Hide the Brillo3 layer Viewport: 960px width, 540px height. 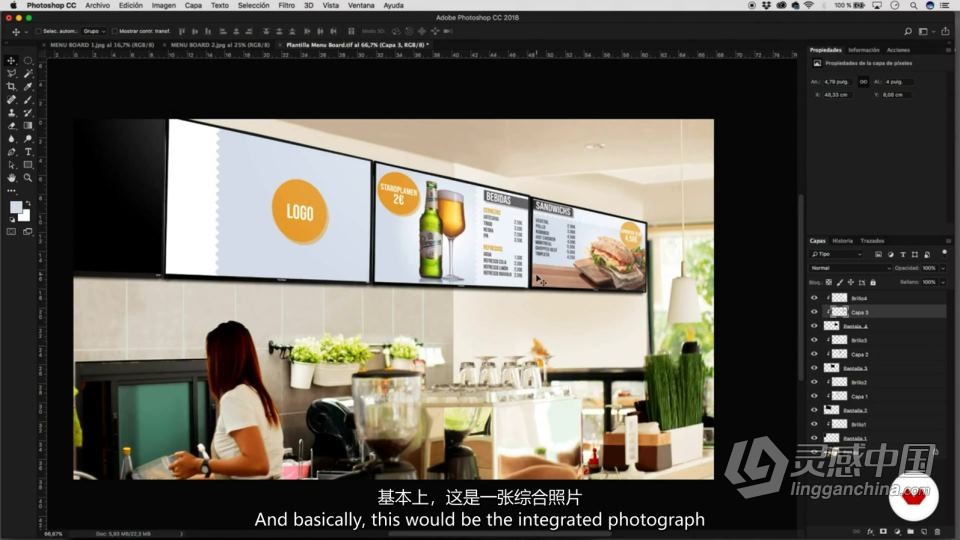814,340
